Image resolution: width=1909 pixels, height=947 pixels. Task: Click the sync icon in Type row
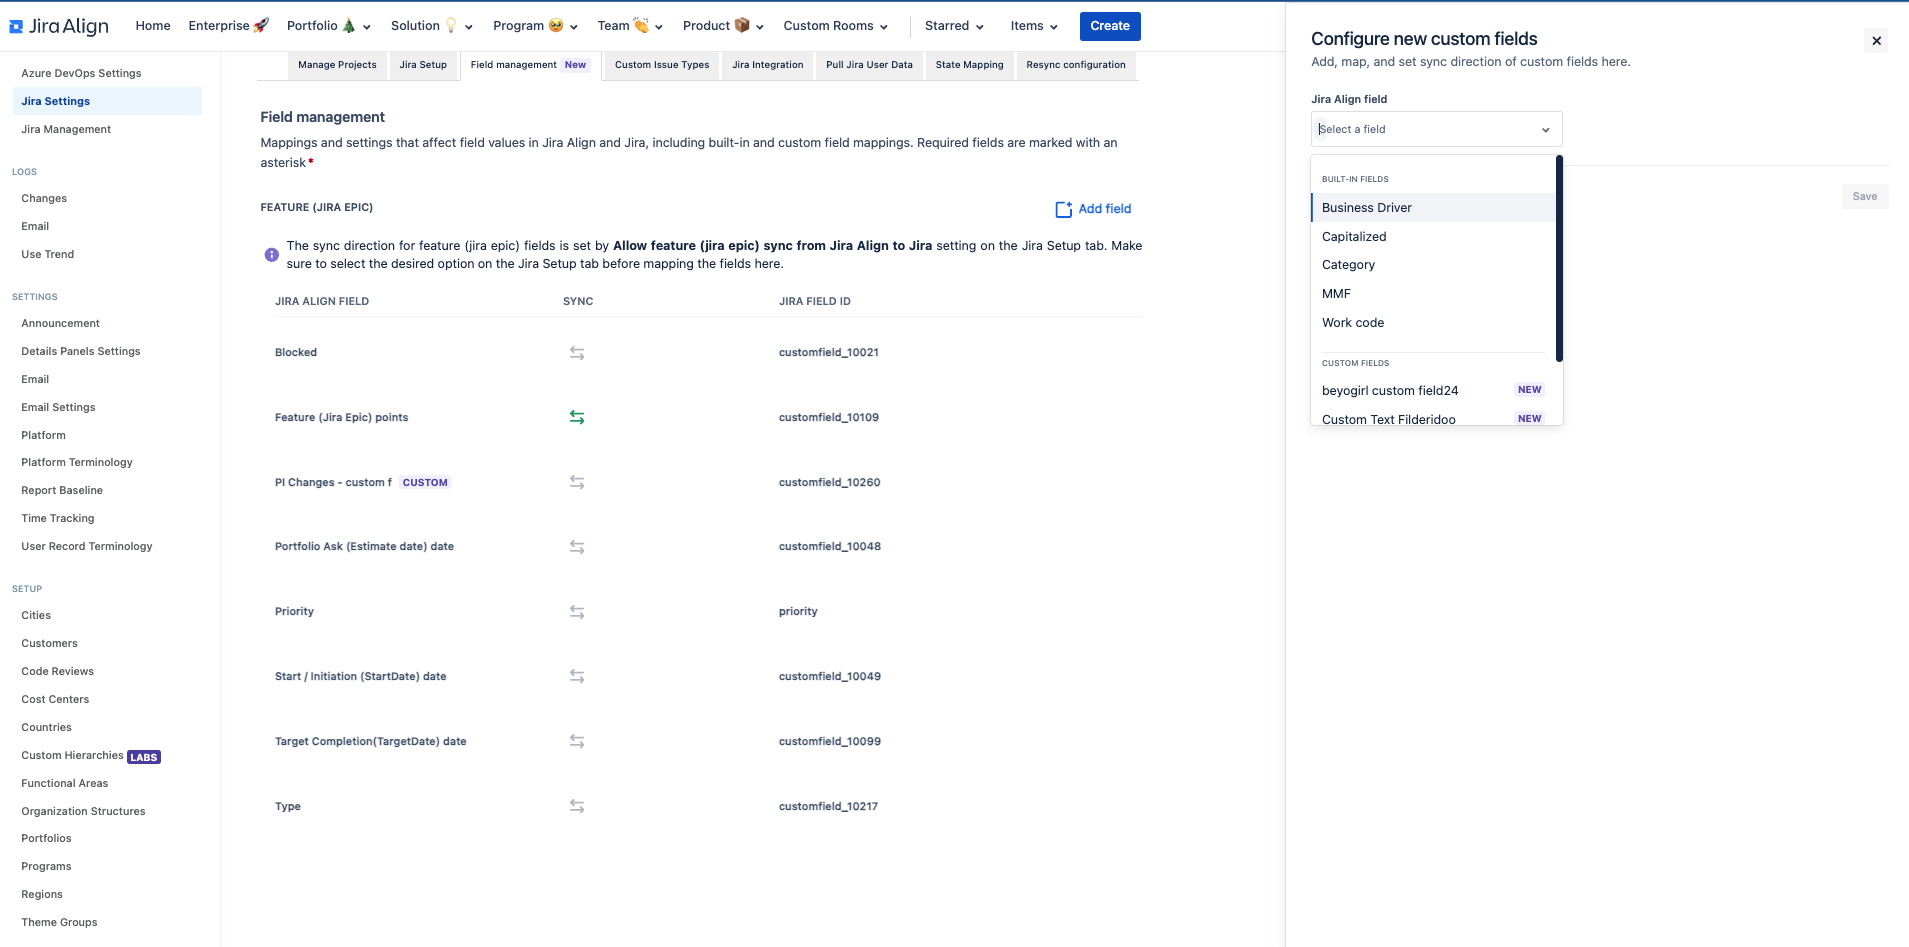[x=577, y=806]
